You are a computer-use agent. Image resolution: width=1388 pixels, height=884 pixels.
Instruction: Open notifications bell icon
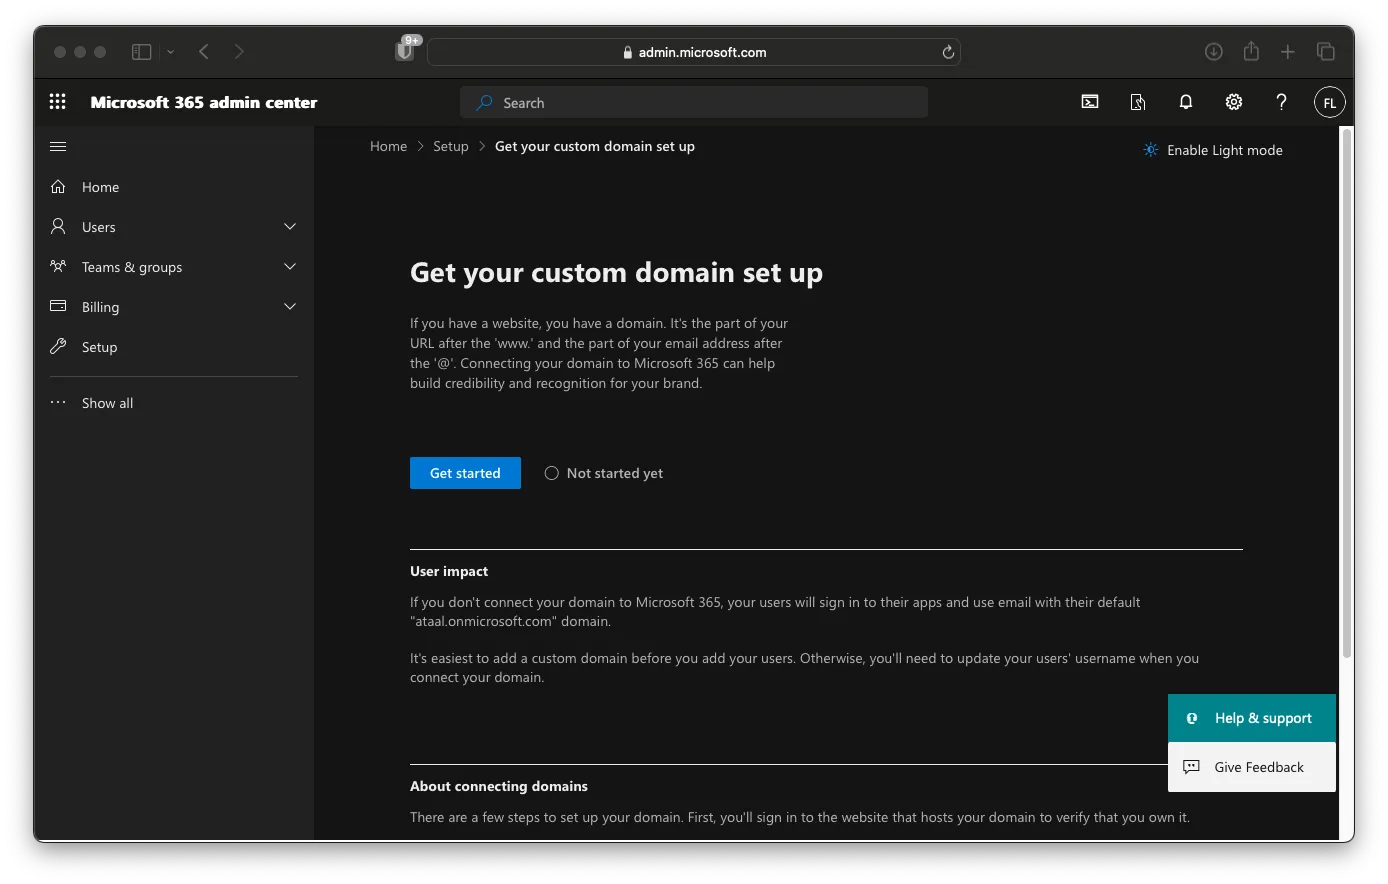pos(1186,102)
